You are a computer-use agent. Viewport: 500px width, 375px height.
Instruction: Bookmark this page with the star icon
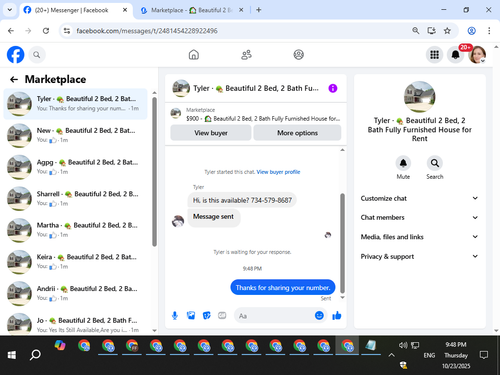(x=447, y=31)
